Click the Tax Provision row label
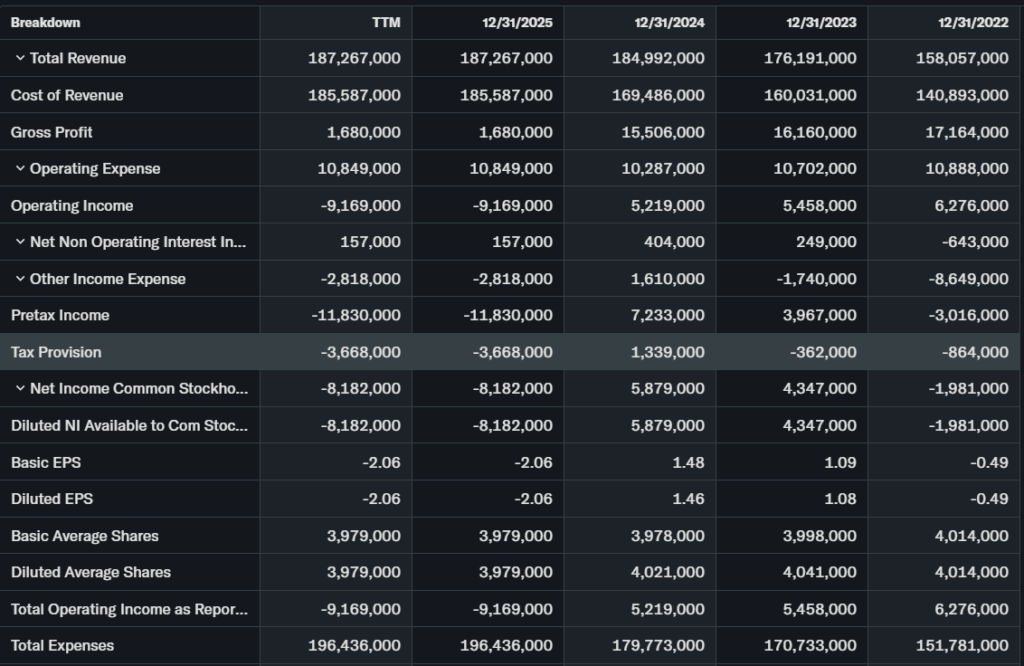Screen dimensions: 1024x666 (x=56, y=352)
